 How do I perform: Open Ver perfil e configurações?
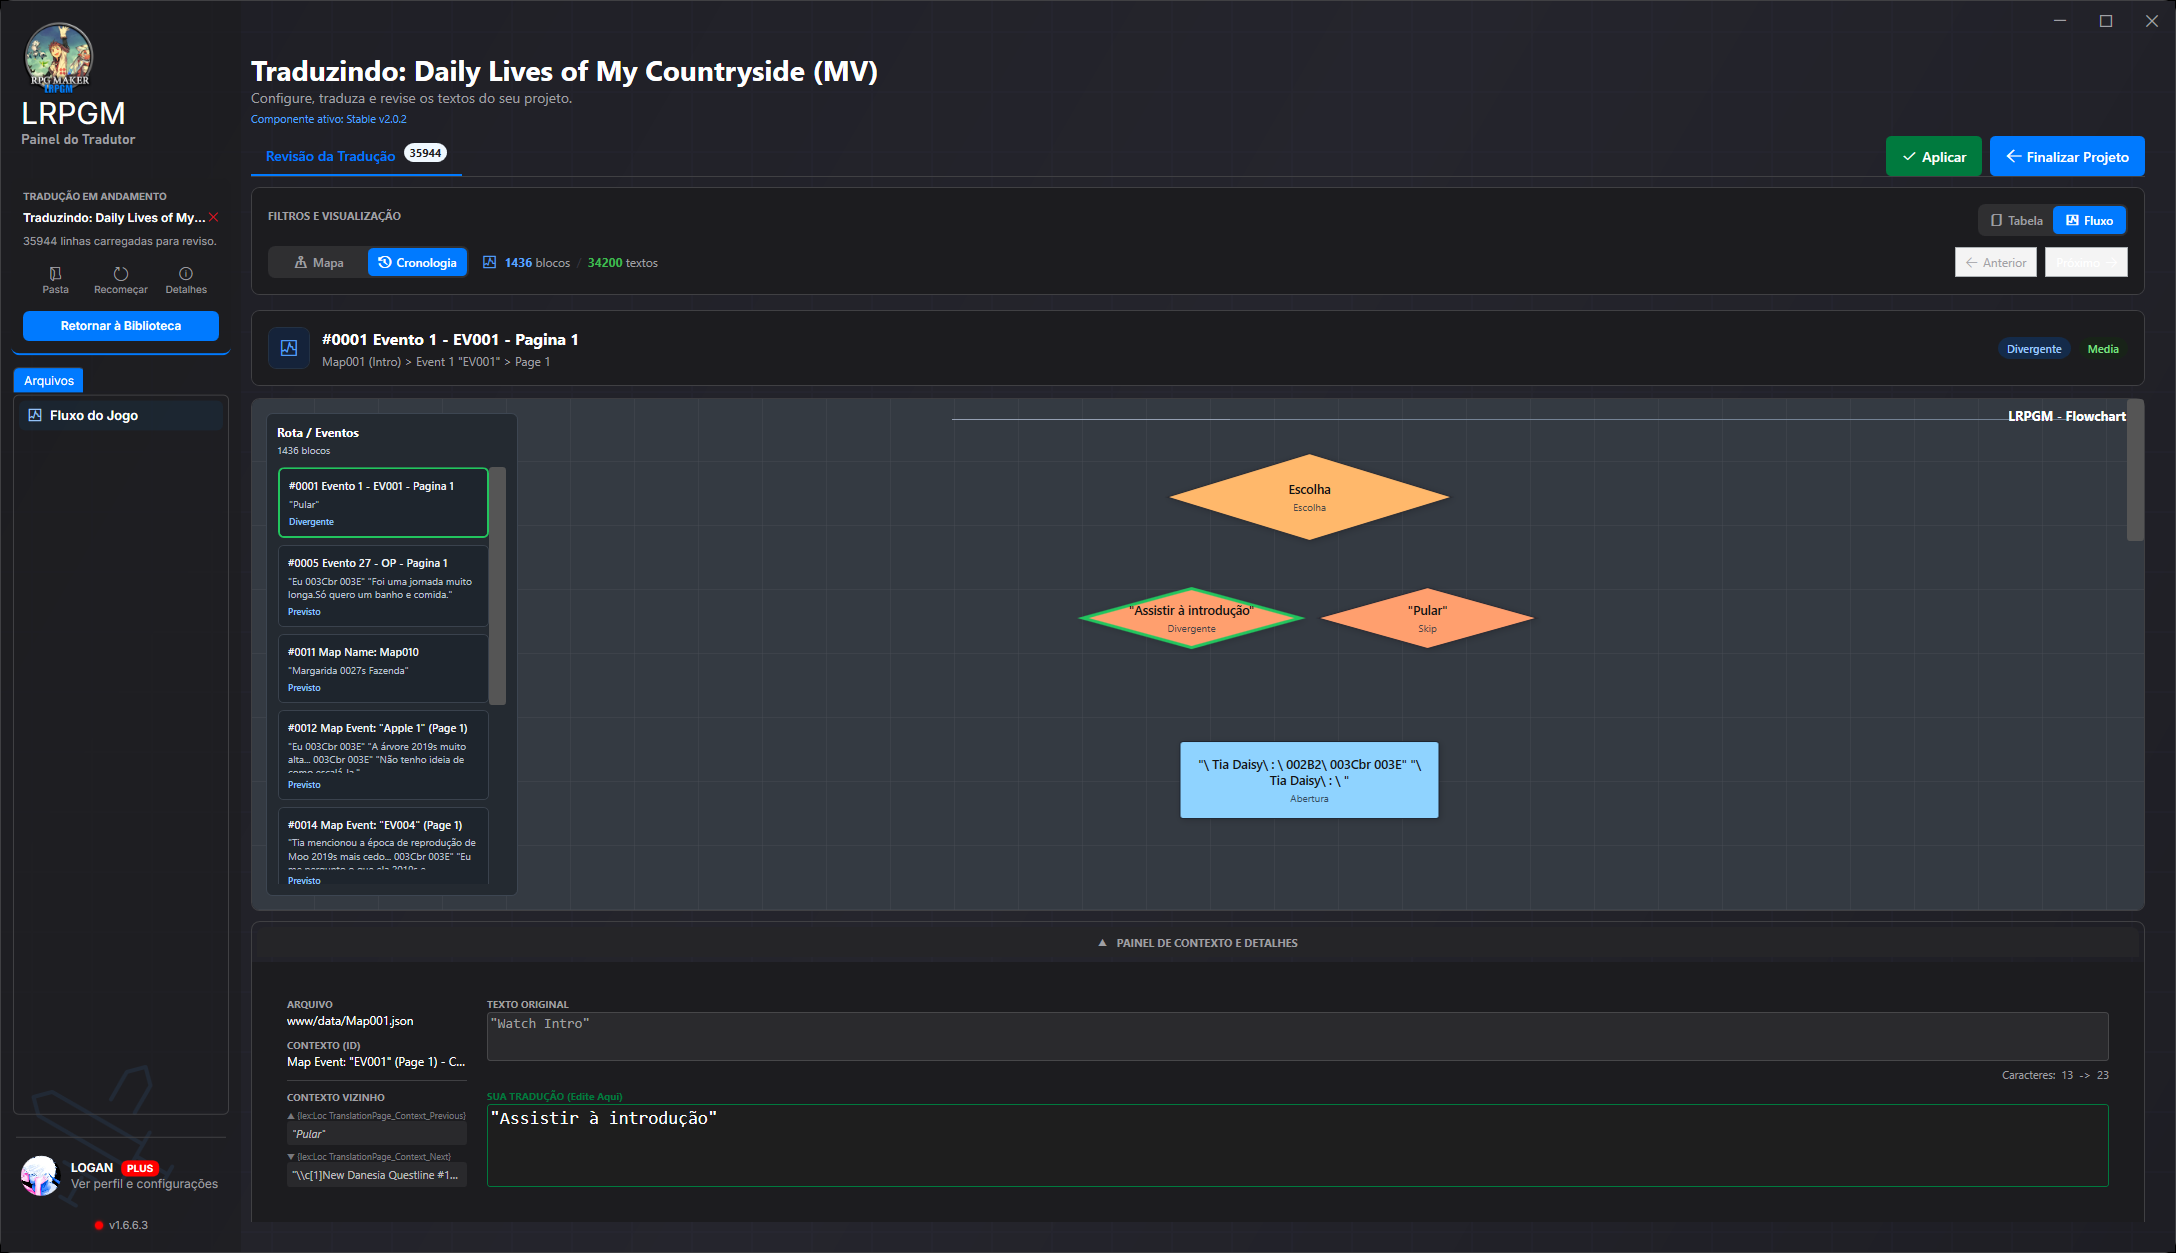[x=144, y=1184]
